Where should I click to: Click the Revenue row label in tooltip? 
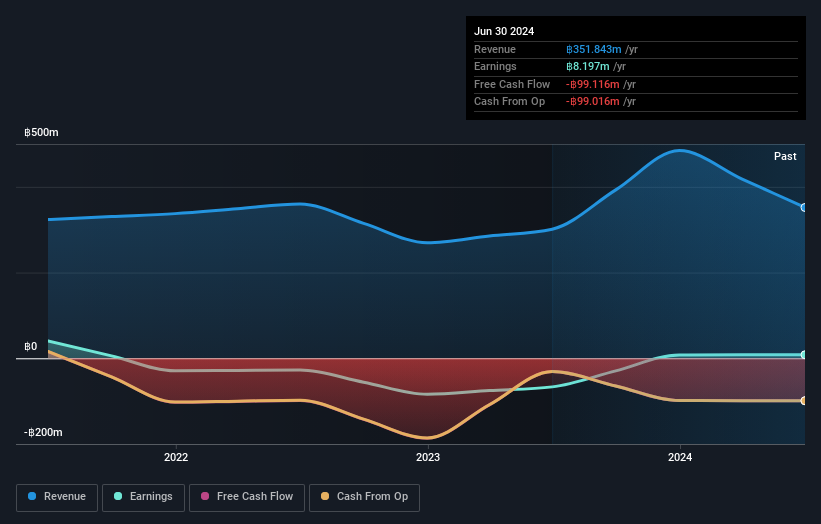point(495,49)
